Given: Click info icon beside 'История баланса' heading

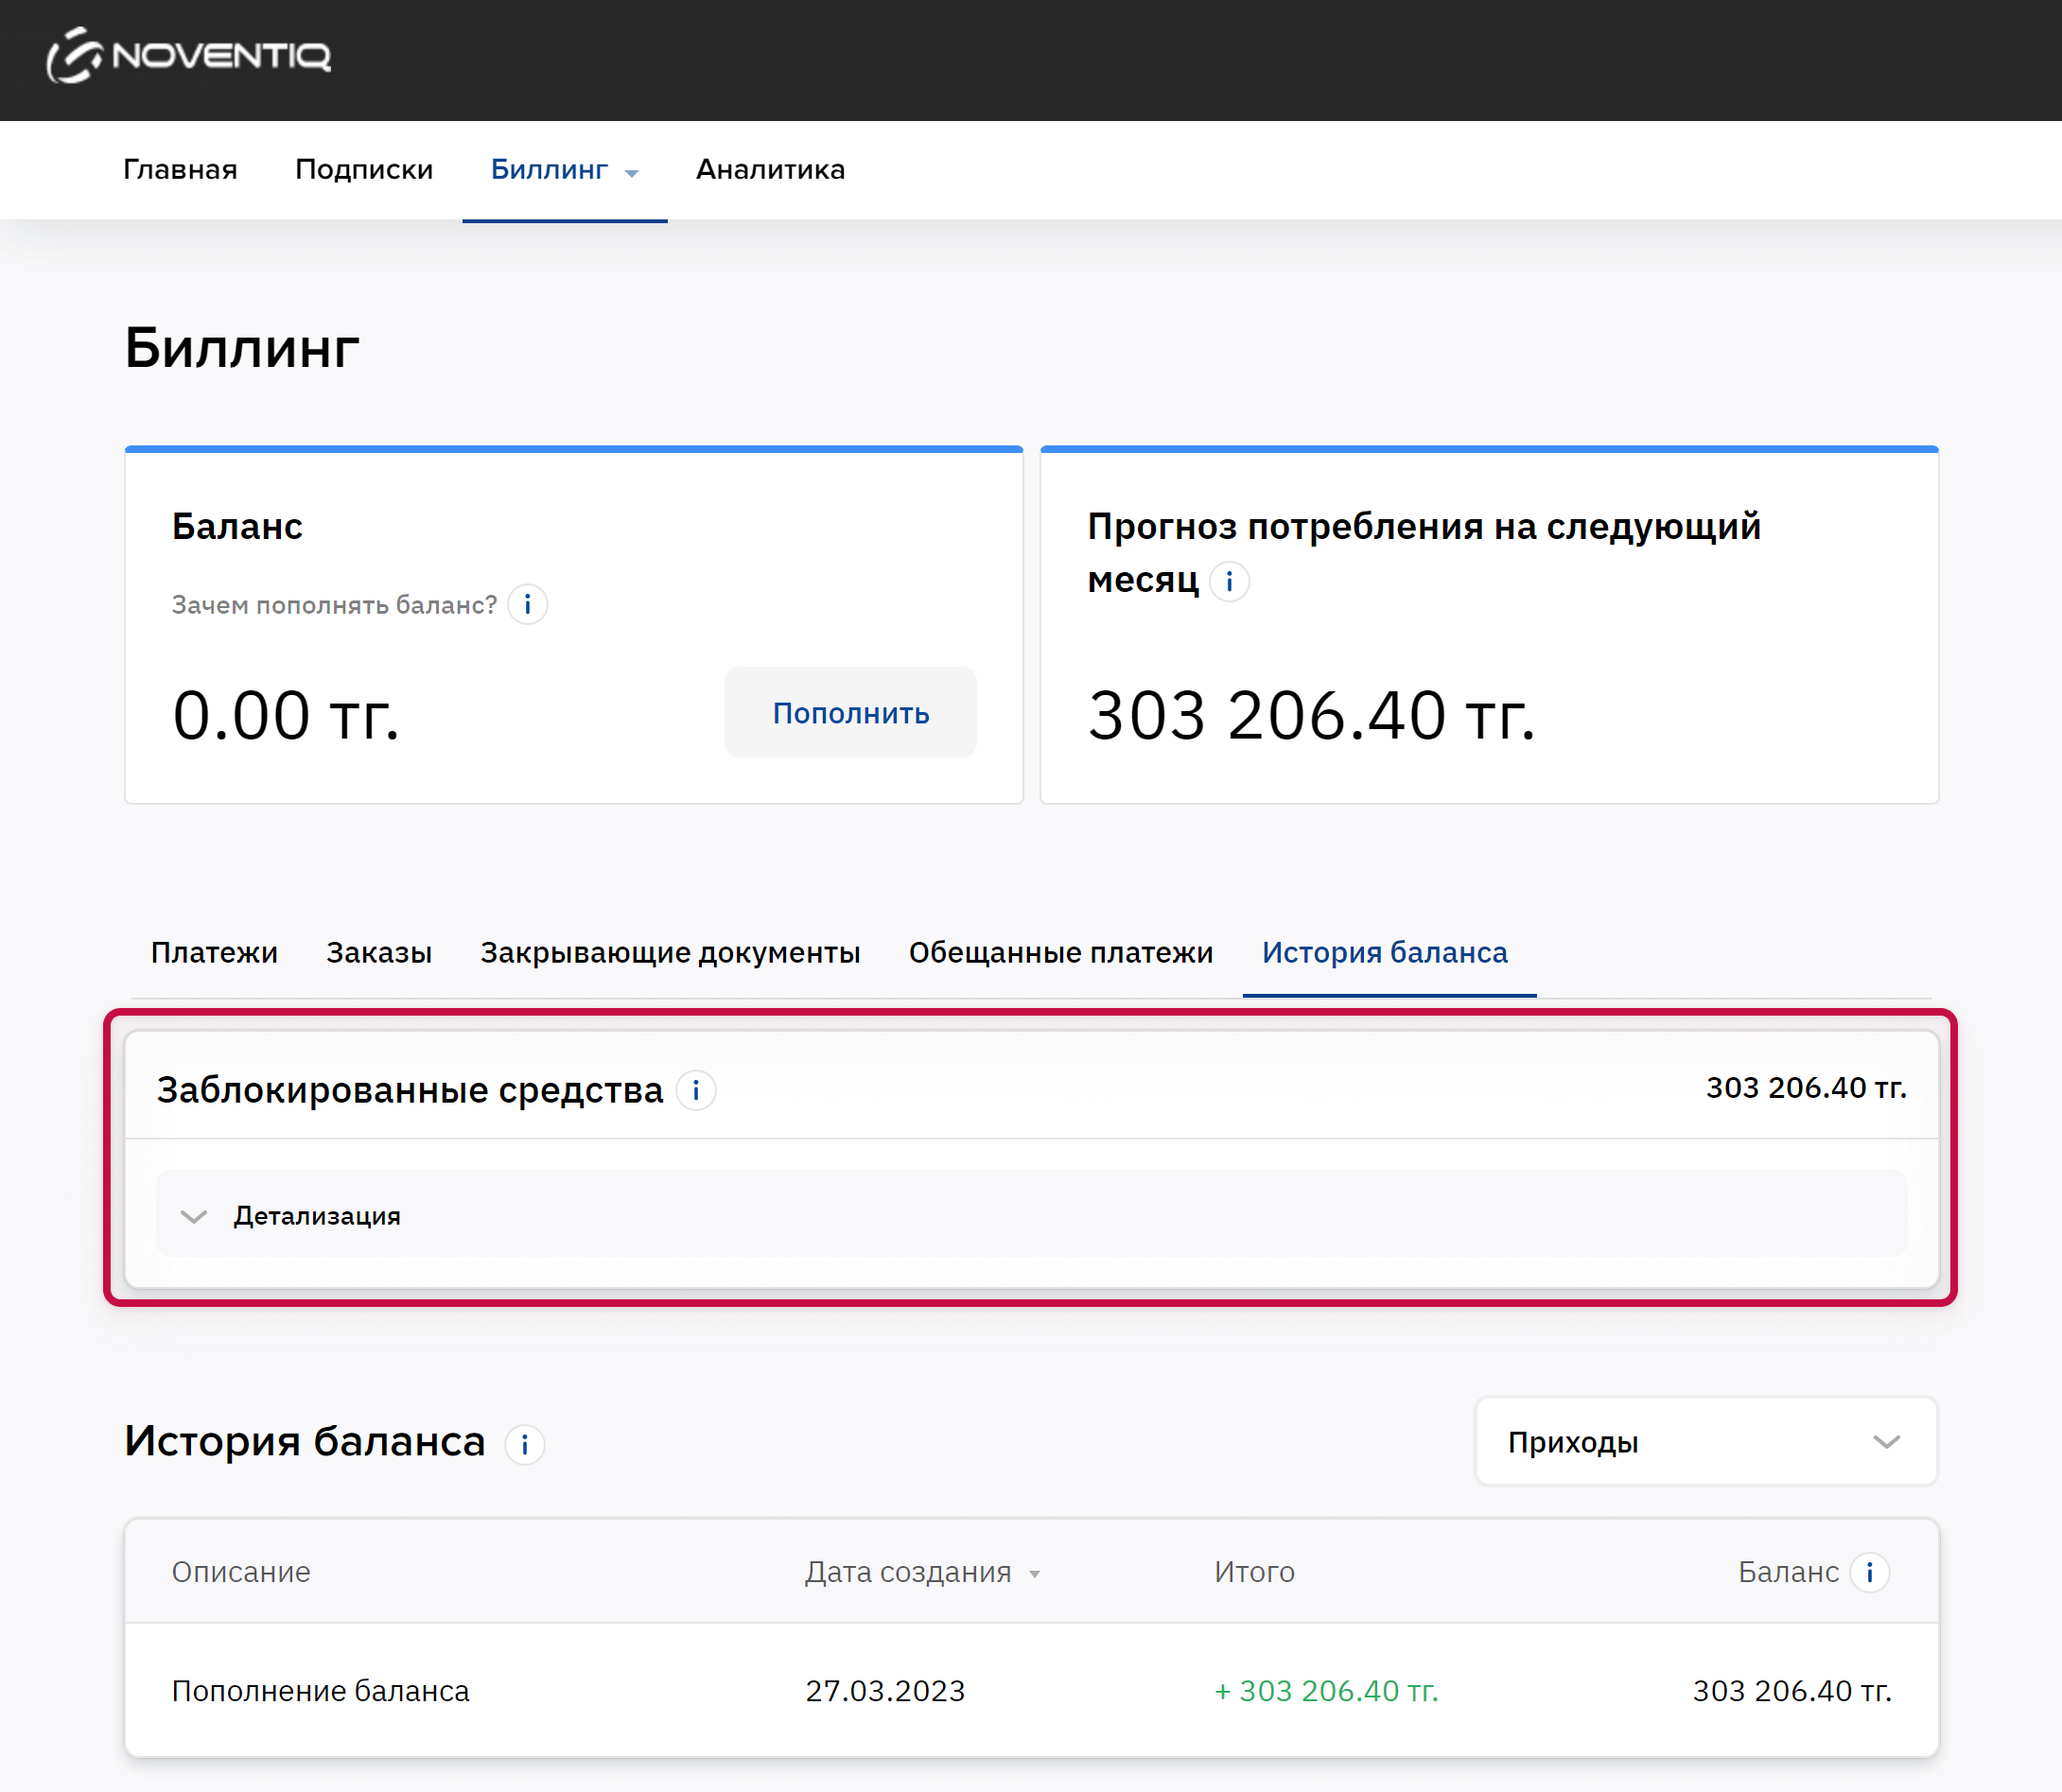Looking at the screenshot, I should click(524, 1445).
